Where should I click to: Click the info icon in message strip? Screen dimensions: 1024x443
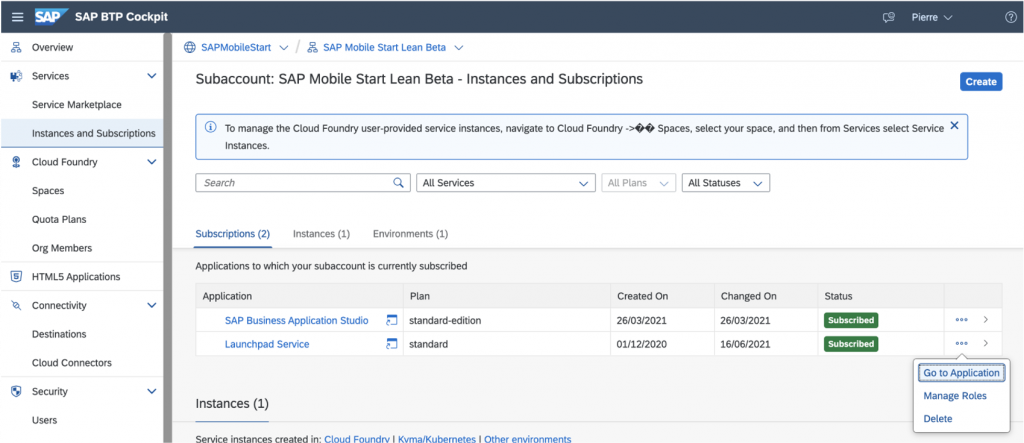tap(210, 127)
